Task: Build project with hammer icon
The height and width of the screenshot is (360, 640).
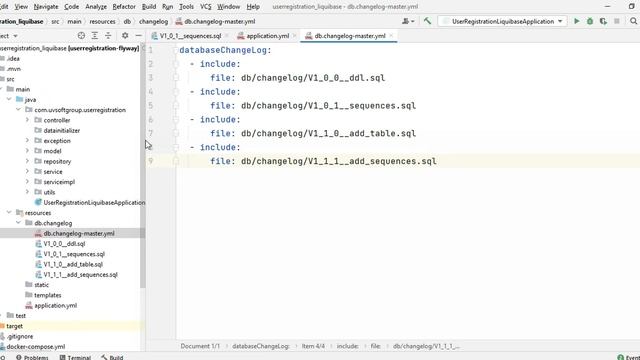Action: 427,21
